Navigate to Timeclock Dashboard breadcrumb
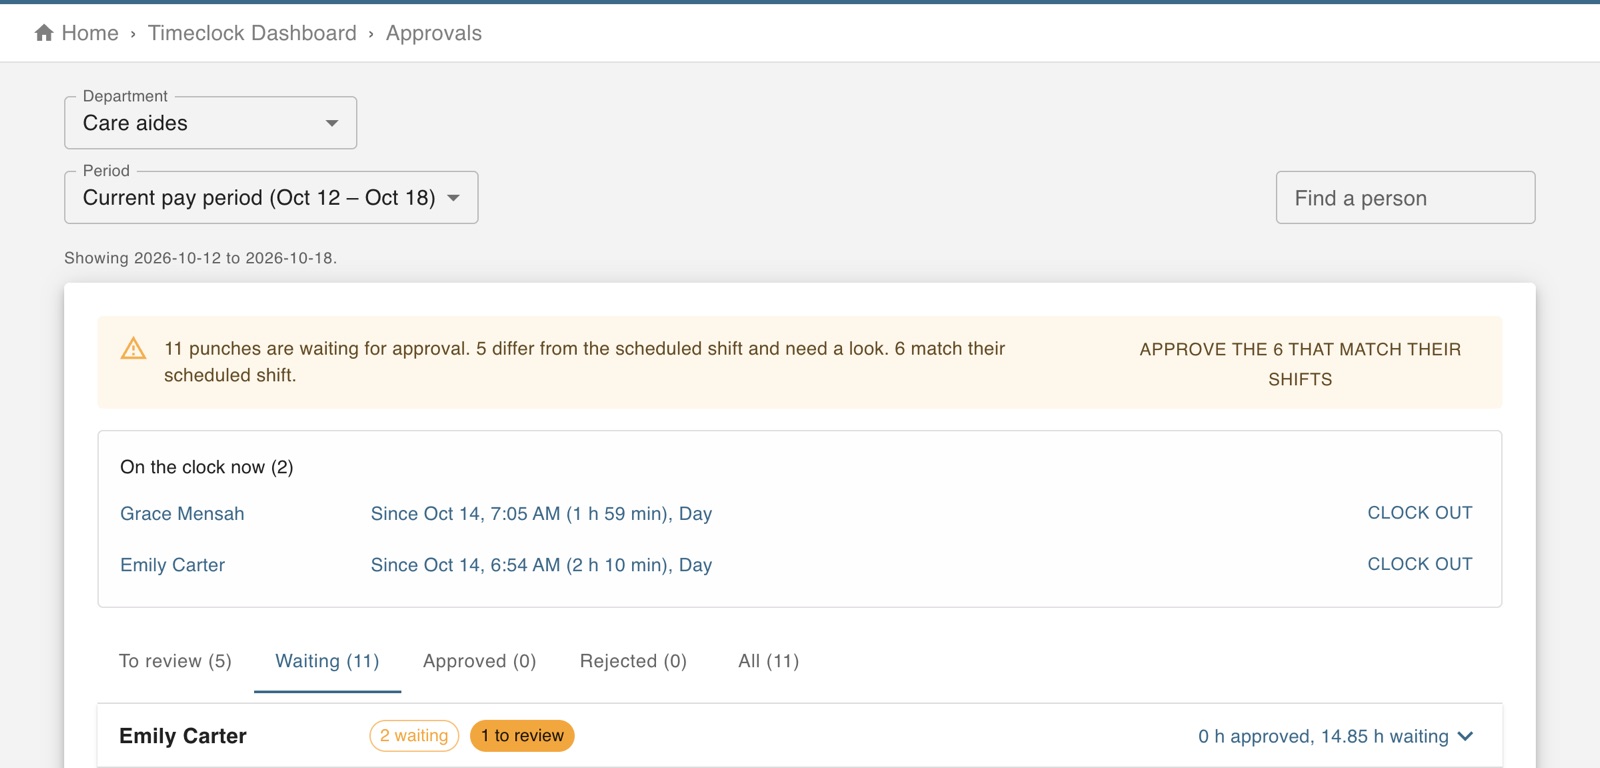Screen dimensions: 1600x768 [x=252, y=33]
